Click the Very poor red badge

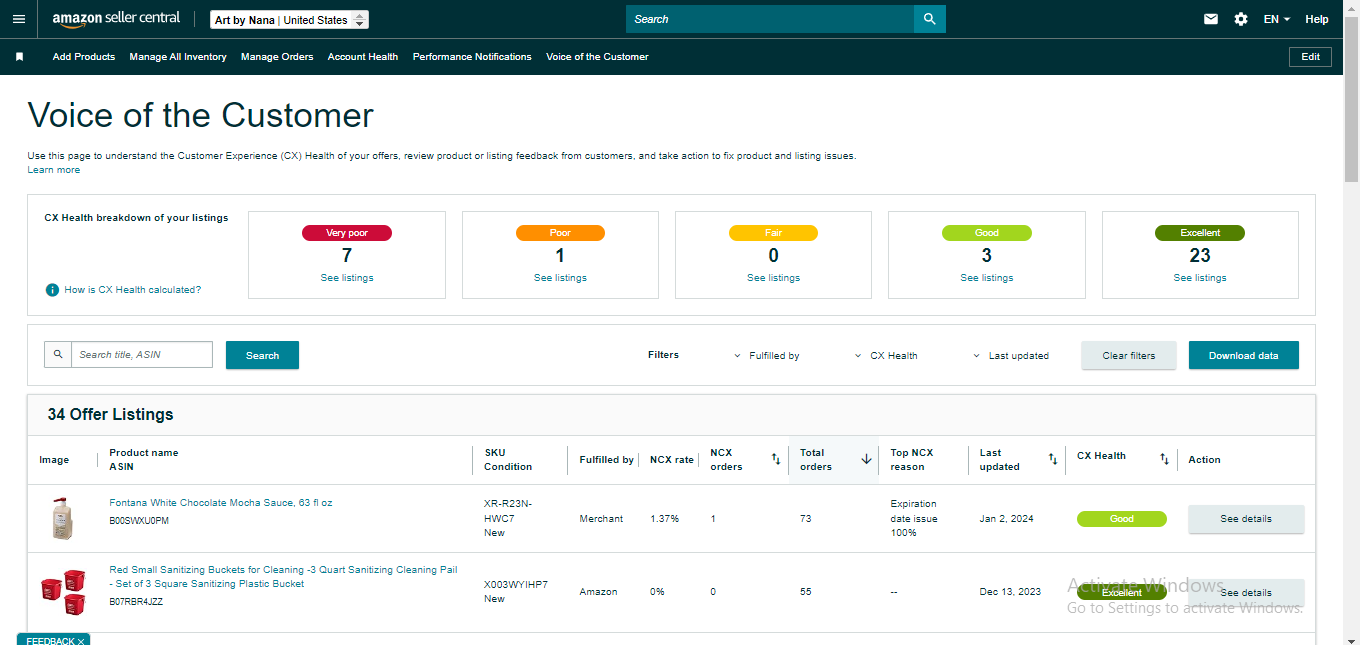(347, 233)
